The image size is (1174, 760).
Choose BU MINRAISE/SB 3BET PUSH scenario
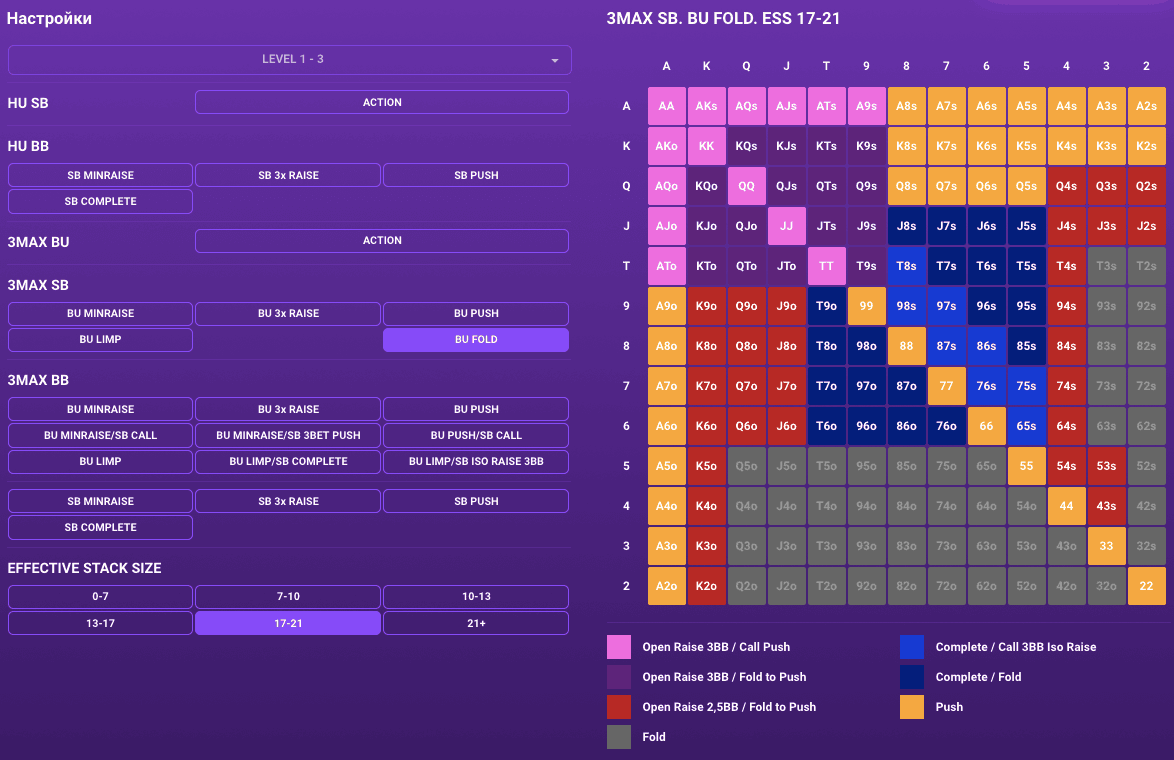click(x=288, y=436)
